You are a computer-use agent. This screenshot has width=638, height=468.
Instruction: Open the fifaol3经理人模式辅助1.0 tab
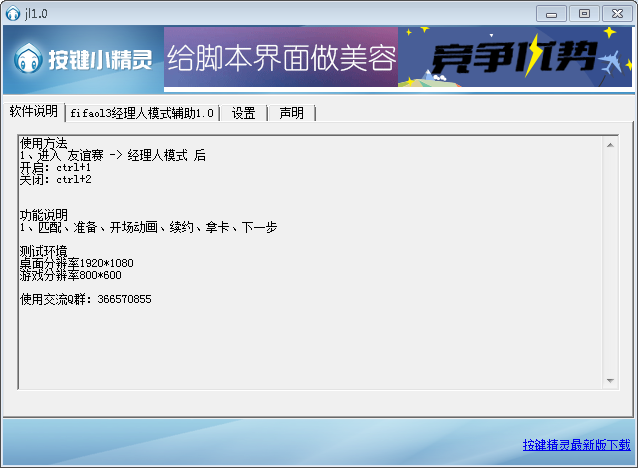click(142, 113)
